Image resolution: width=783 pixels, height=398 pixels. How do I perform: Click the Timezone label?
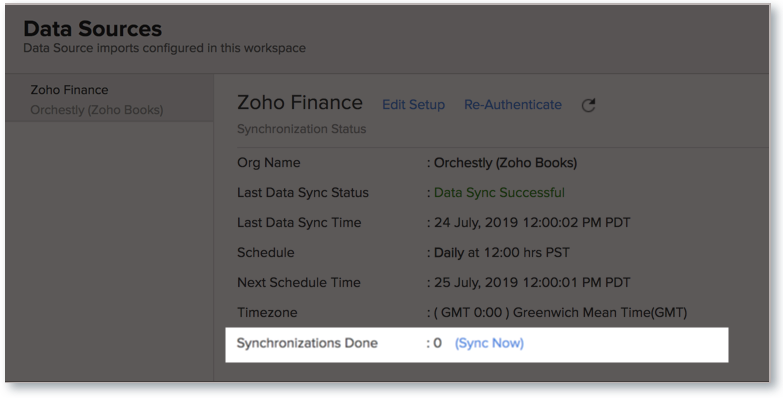pyautogui.click(x=267, y=313)
